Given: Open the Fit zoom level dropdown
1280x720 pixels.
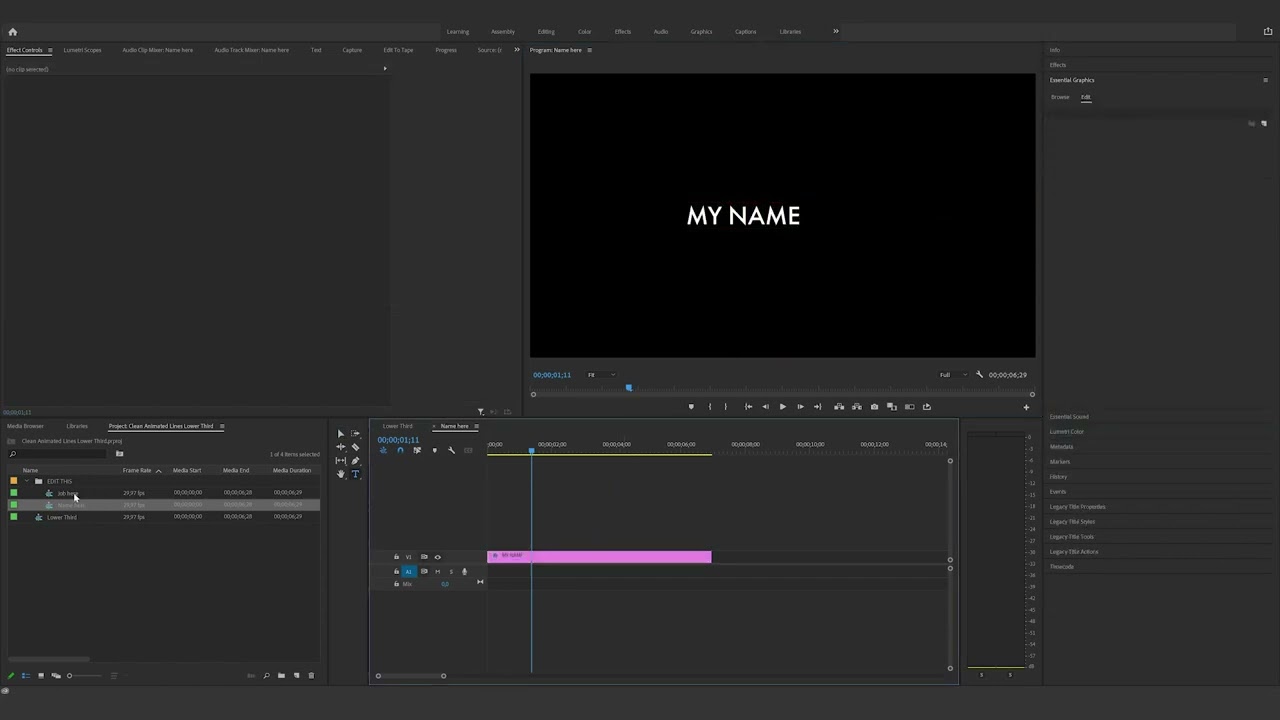Looking at the screenshot, I should (600, 375).
